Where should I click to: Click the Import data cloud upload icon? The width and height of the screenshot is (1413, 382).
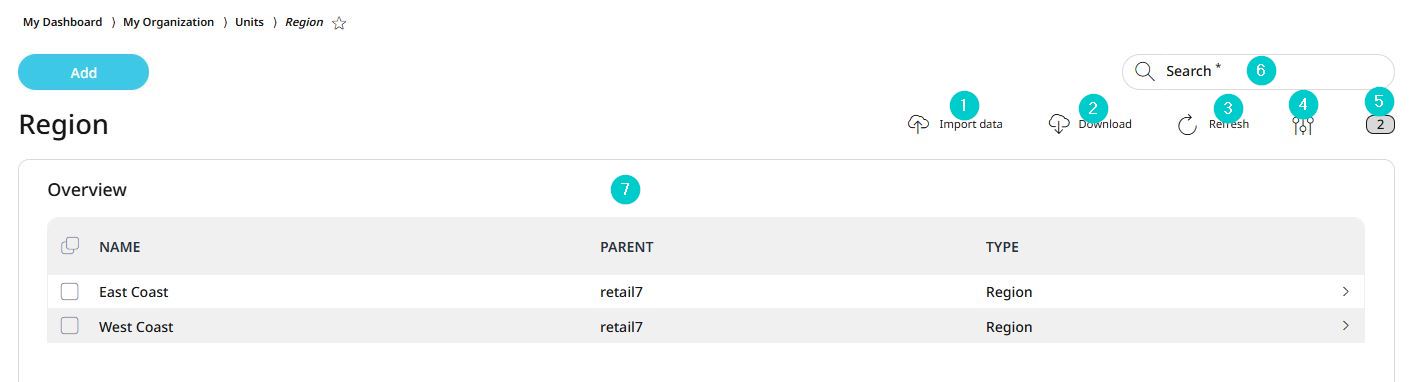(x=918, y=125)
